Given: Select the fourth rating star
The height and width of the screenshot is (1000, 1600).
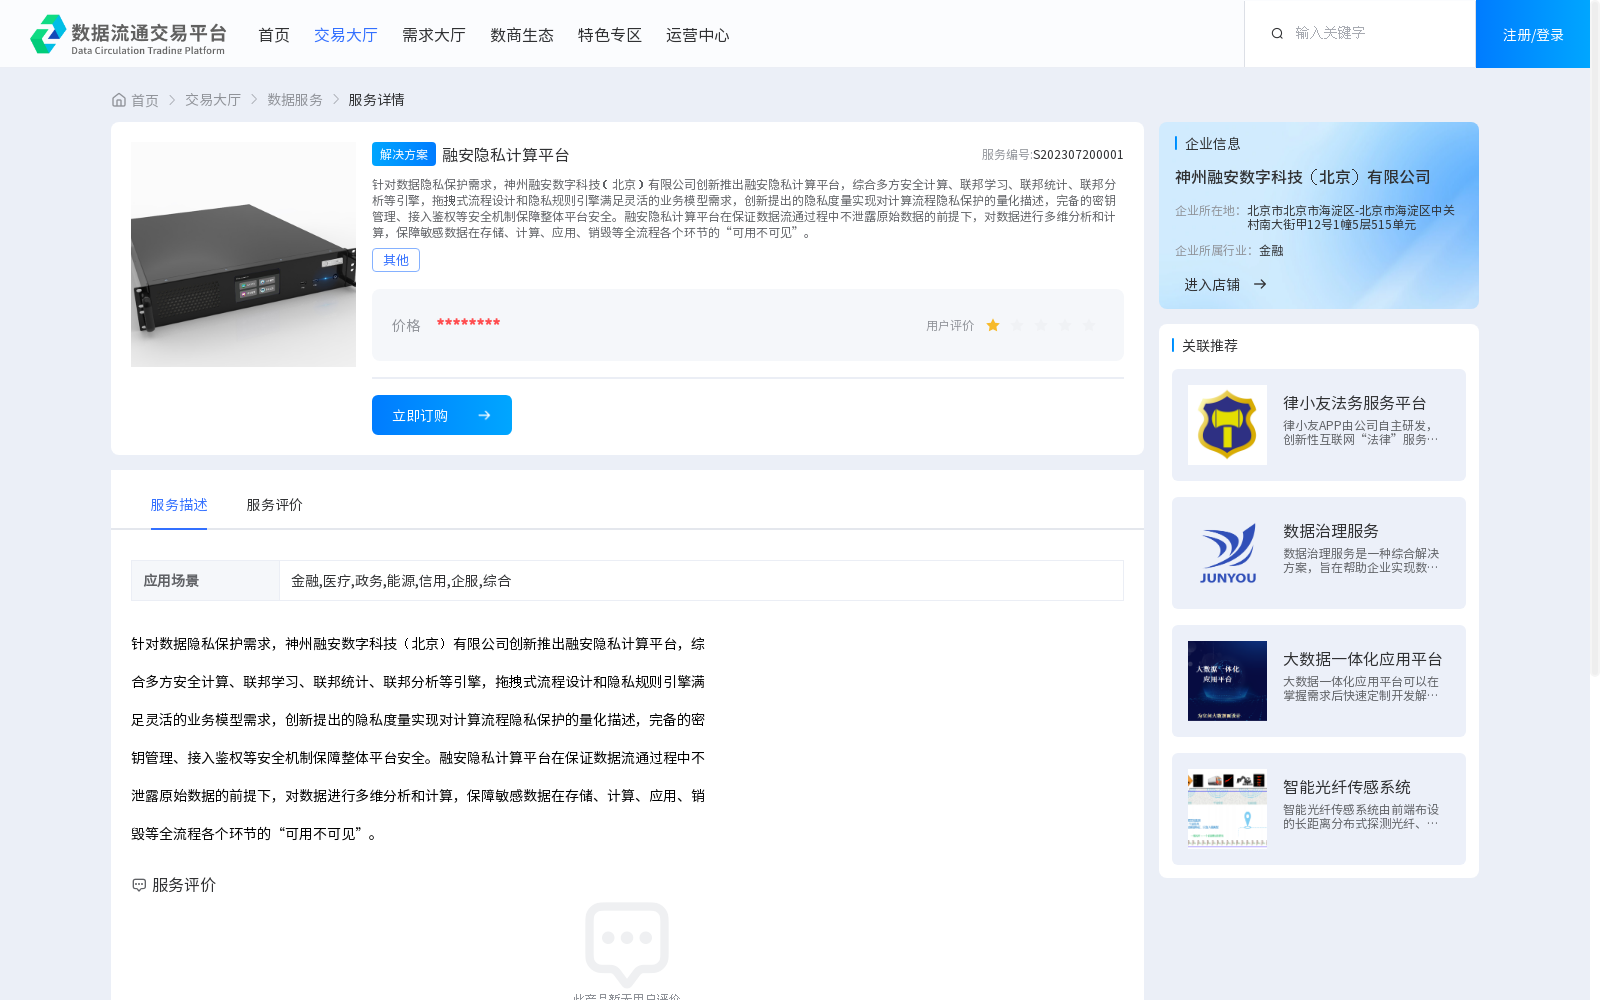Looking at the screenshot, I should (1065, 325).
